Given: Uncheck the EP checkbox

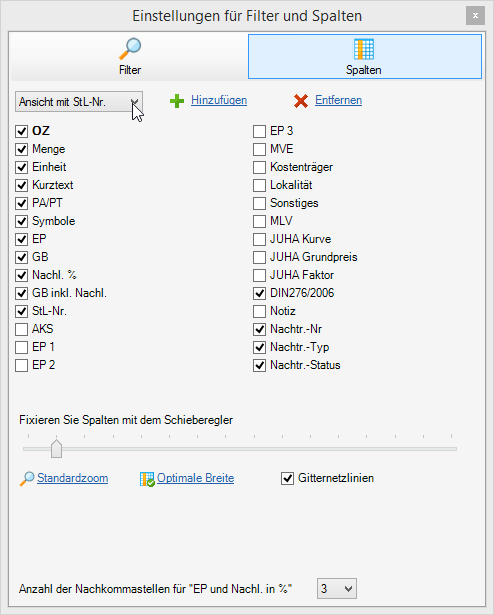Looking at the screenshot, I should 22,239.
